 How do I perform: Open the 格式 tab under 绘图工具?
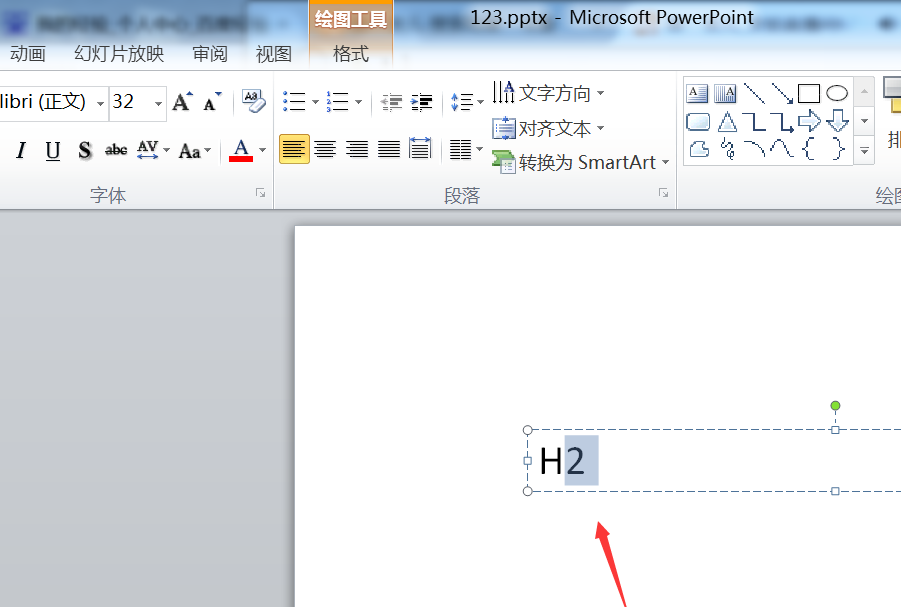pos(350,54)
